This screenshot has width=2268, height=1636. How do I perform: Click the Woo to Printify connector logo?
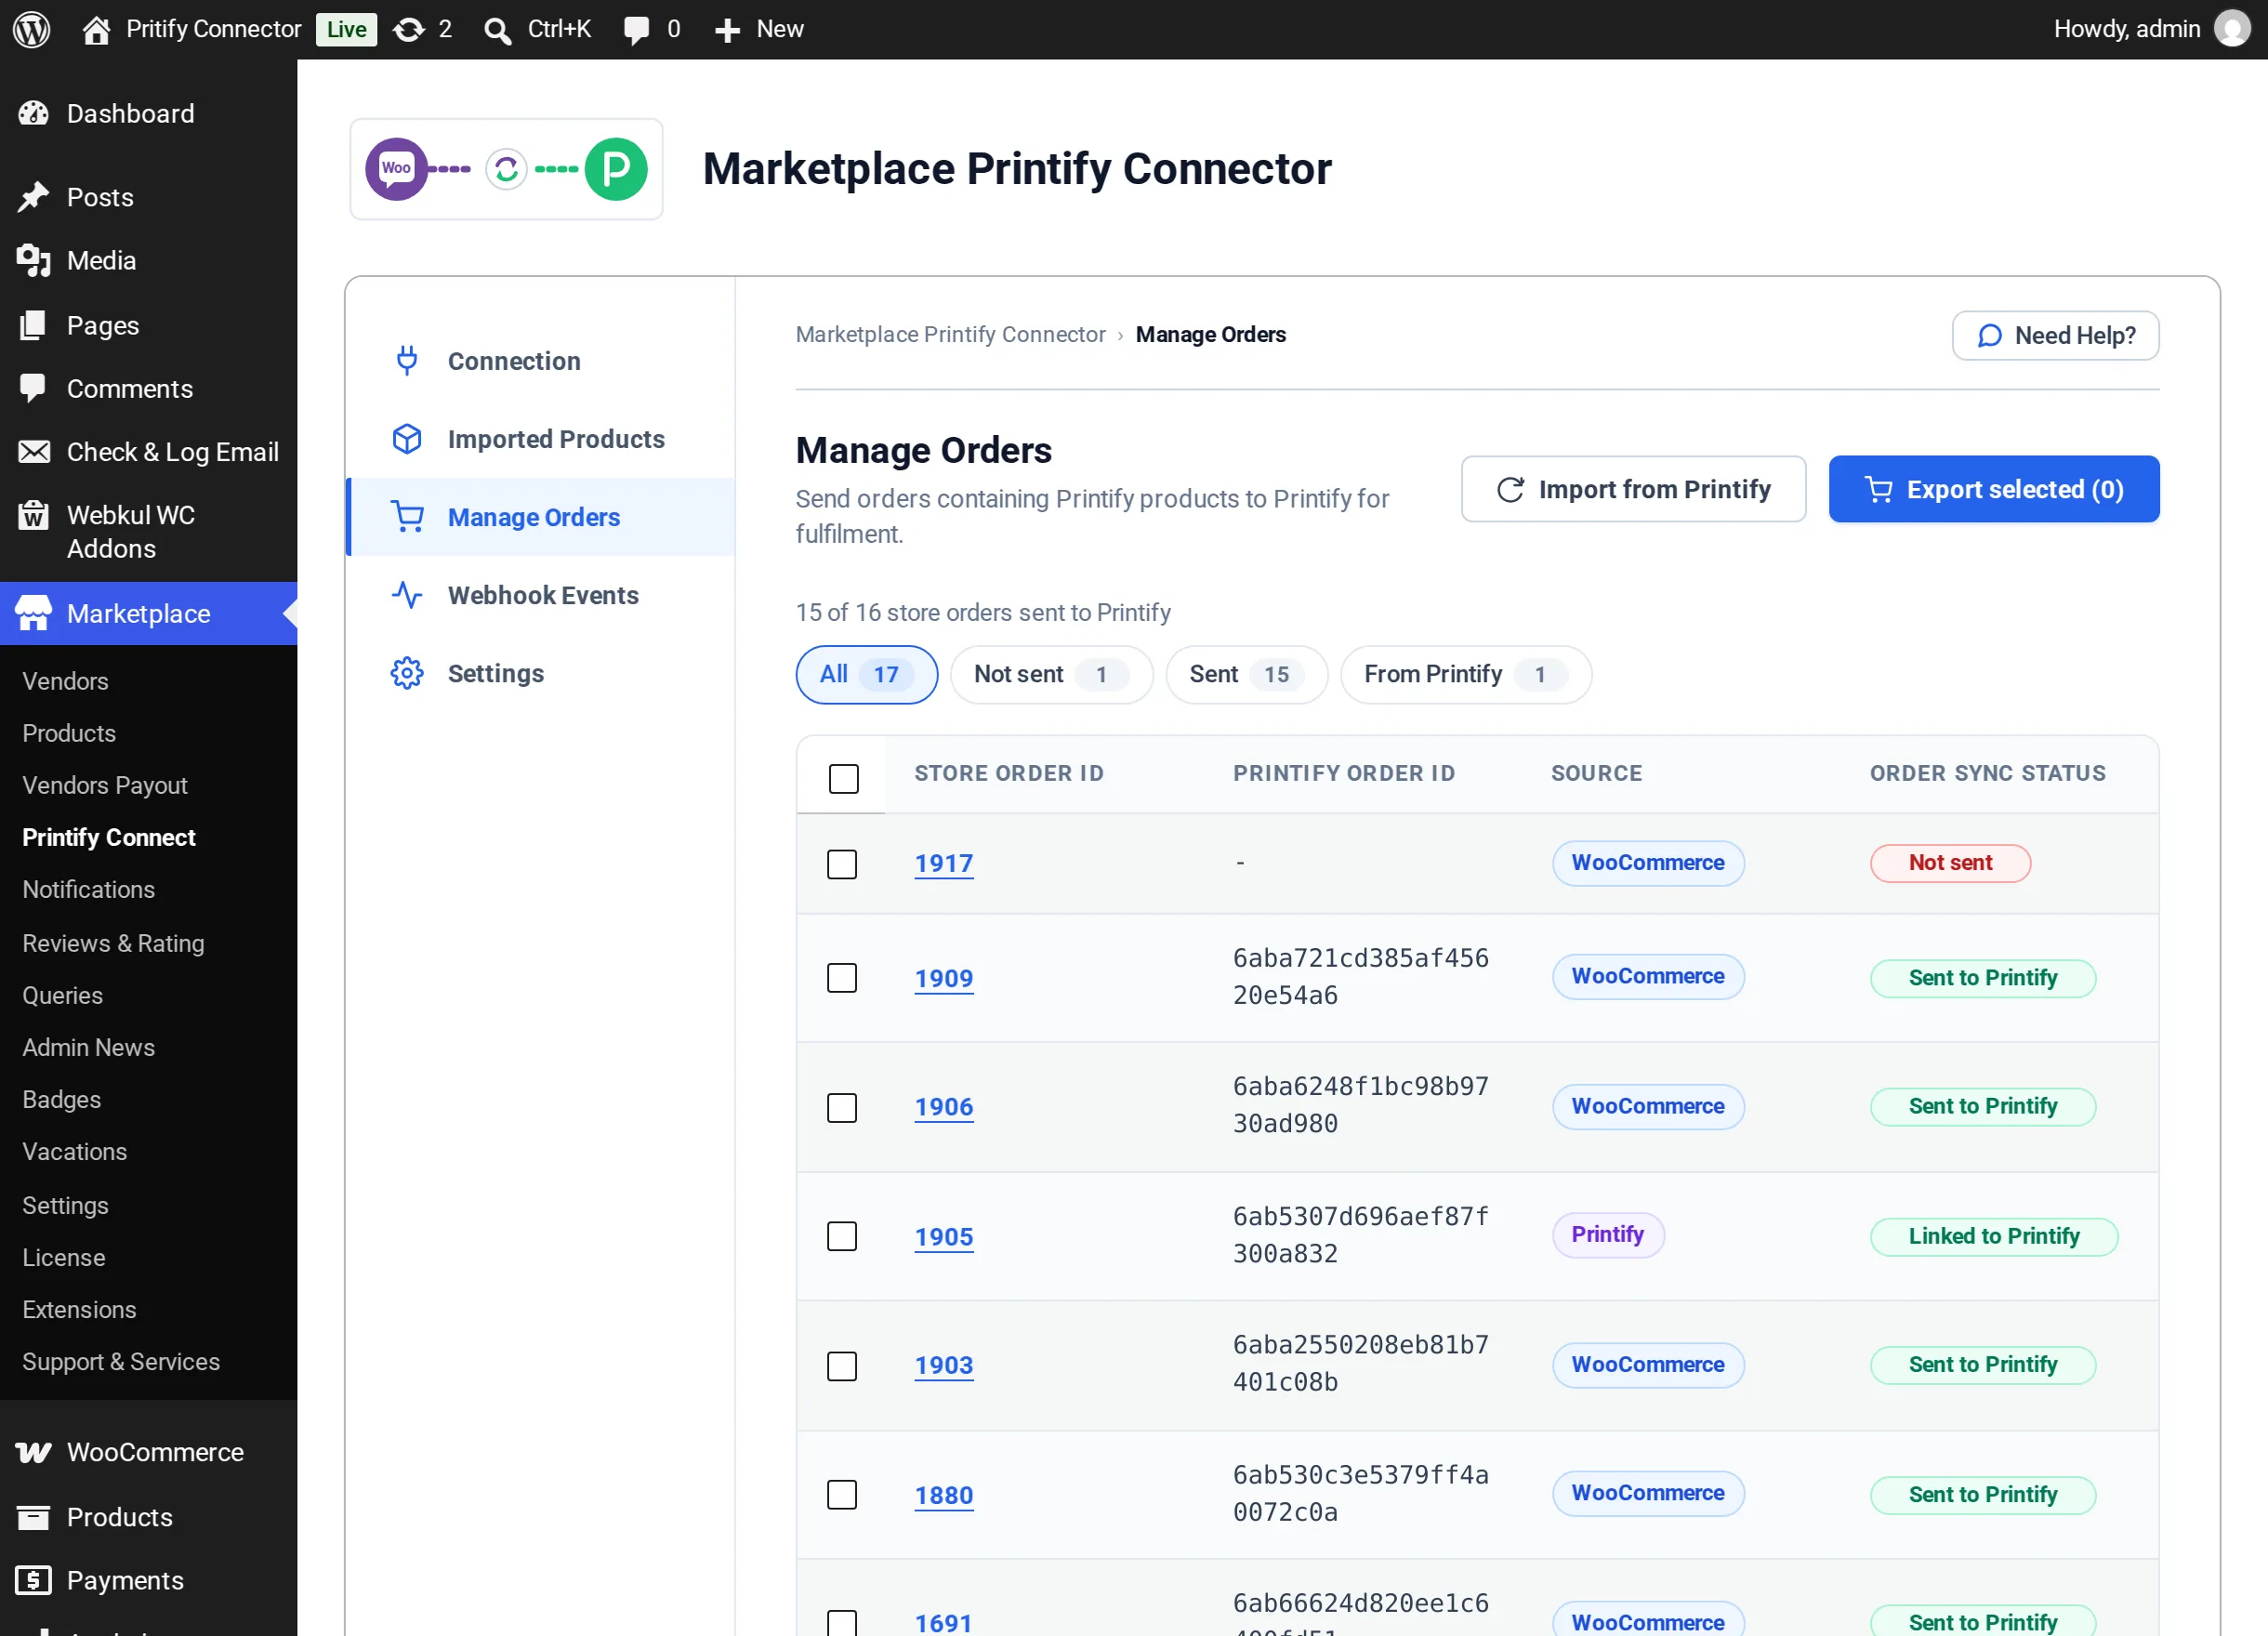point(506,169)
